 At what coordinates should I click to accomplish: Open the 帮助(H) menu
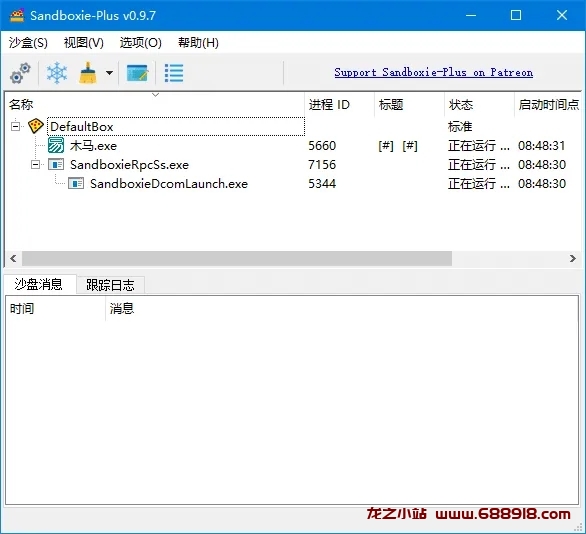[198, 43]
